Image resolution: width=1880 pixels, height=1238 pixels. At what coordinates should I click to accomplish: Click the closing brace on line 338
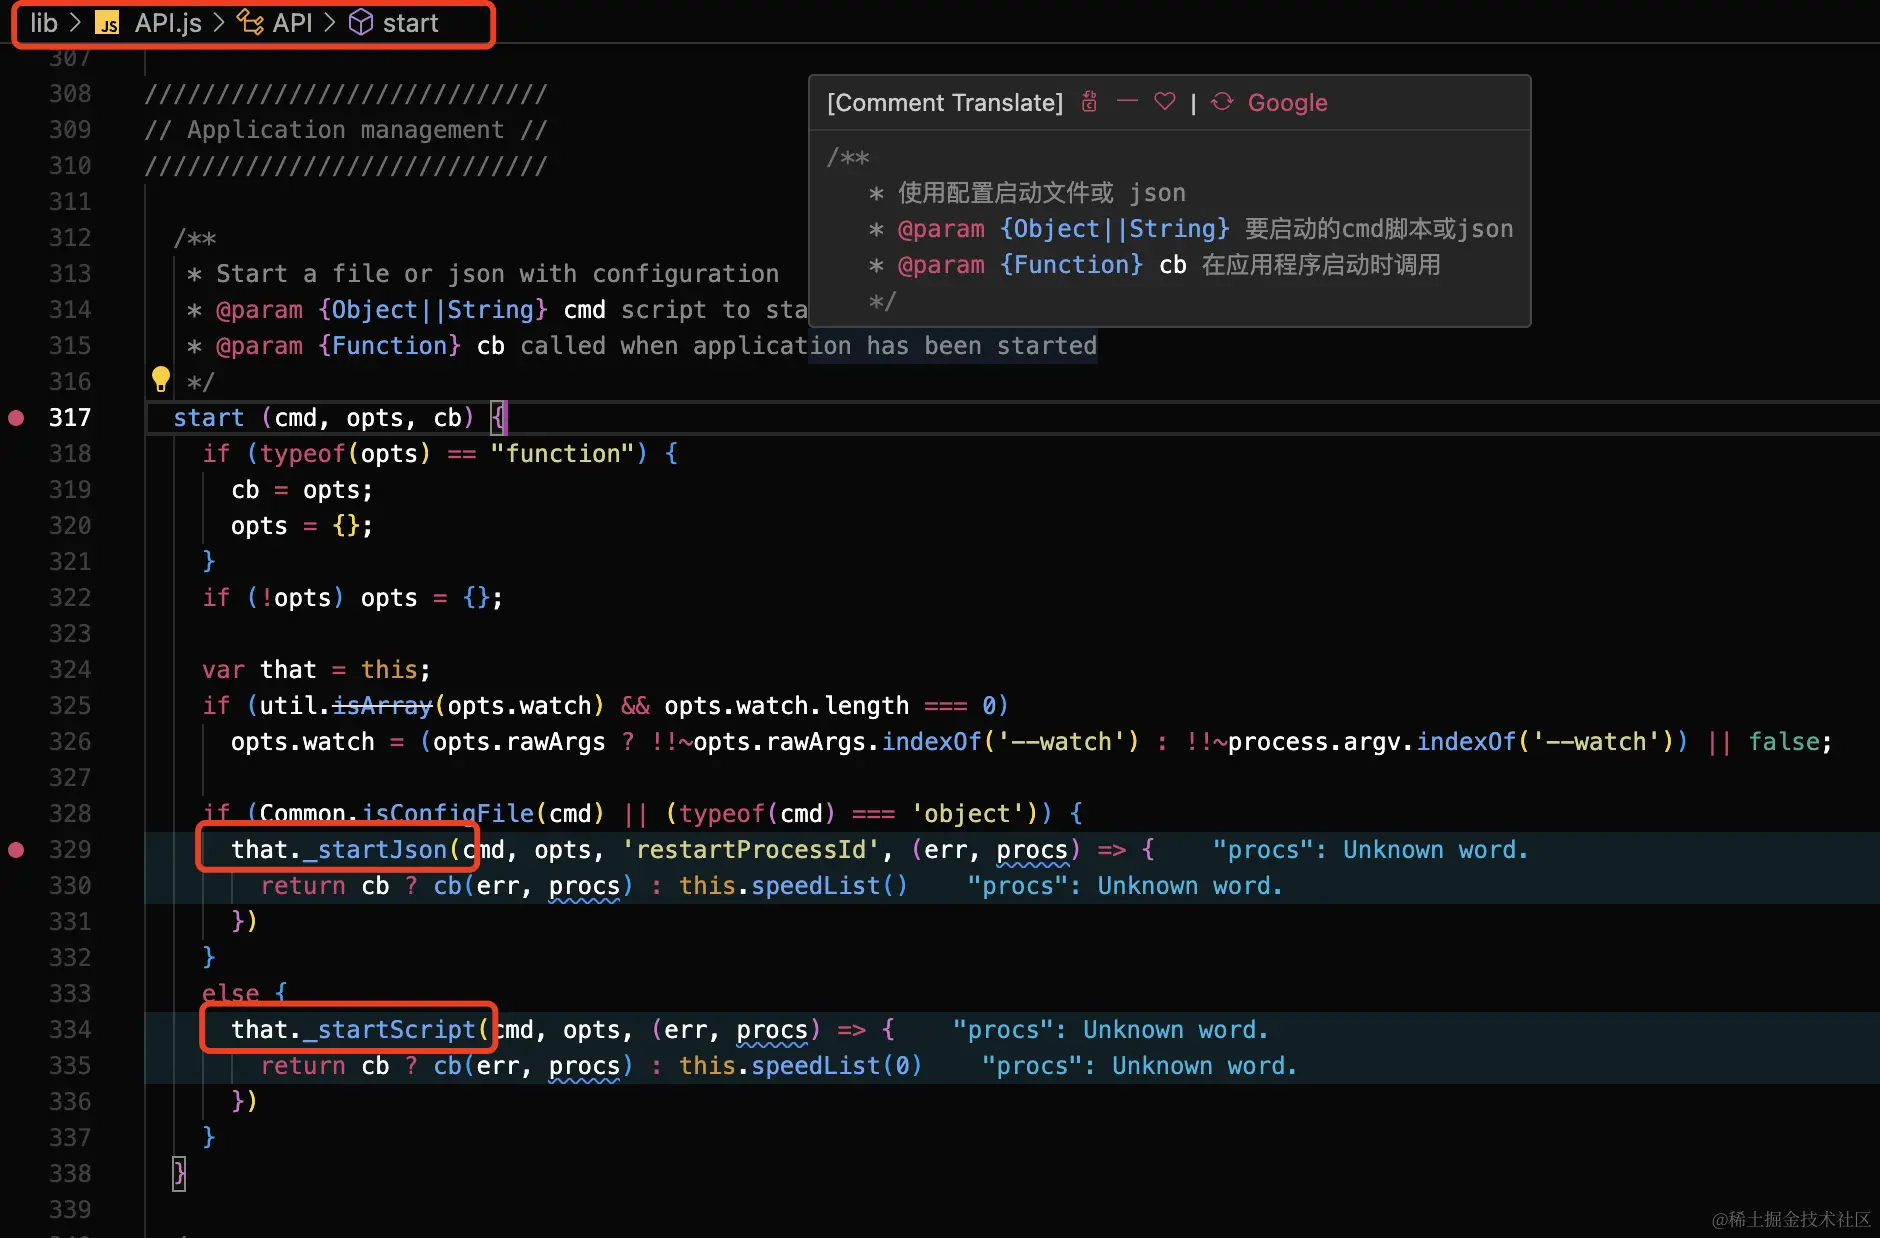pyautogui.click(x=179, y=1174)
